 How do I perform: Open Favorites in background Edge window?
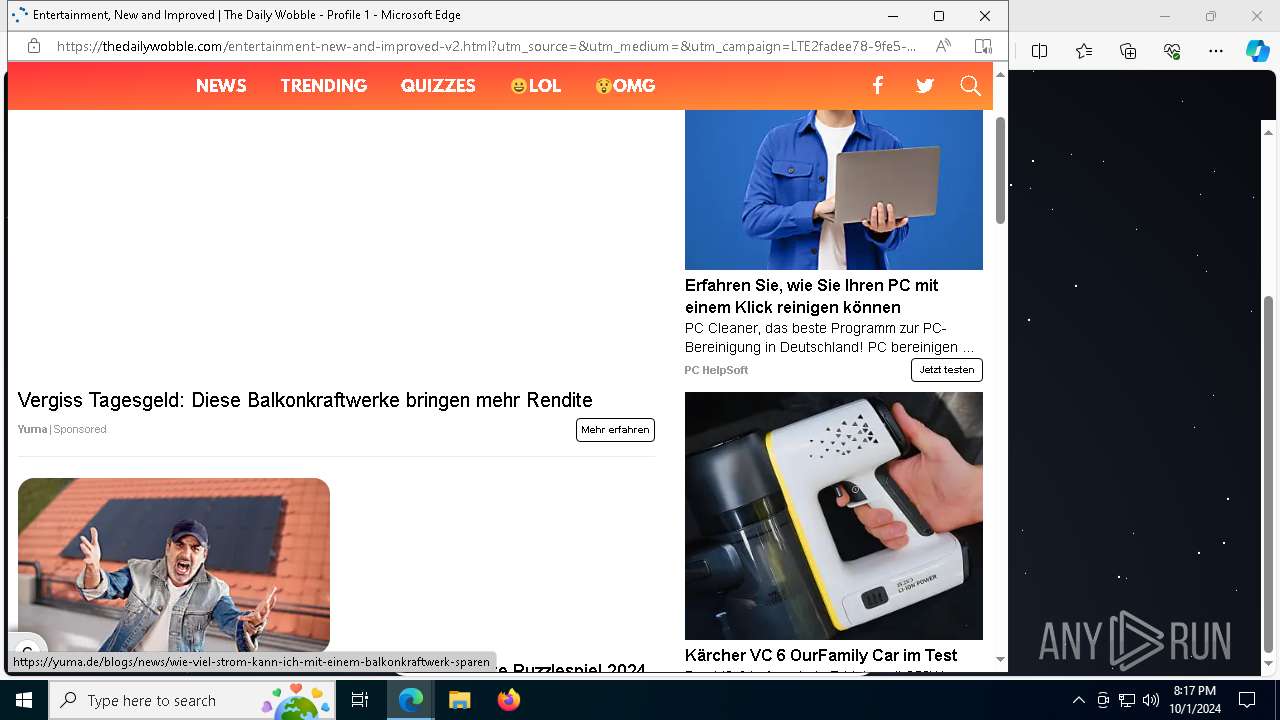coord(1084,51)
